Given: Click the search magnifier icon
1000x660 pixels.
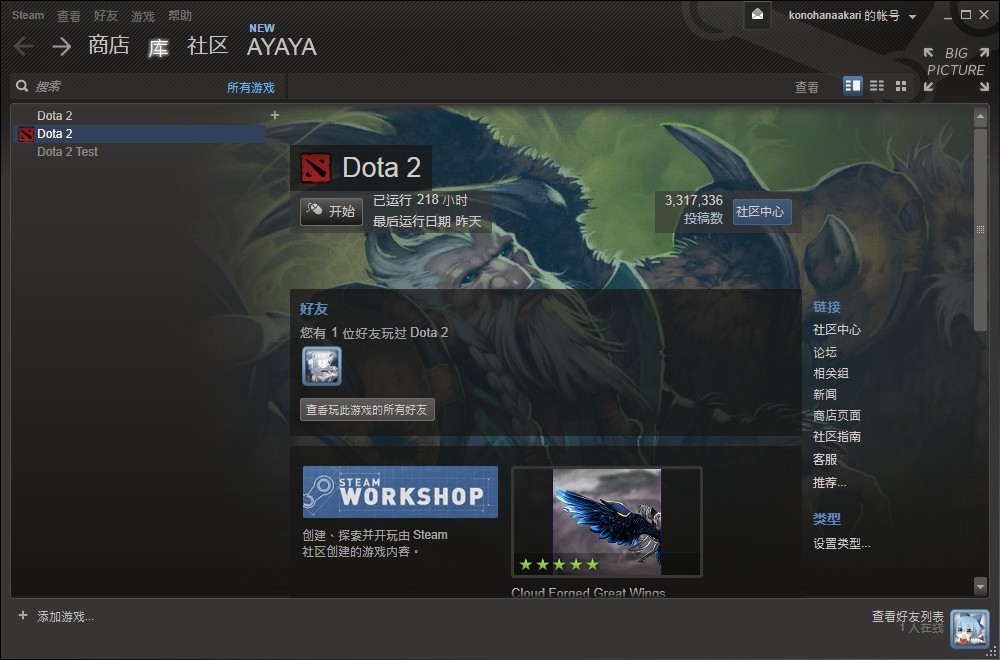Looking at the screenshot, I should point(22,86).
